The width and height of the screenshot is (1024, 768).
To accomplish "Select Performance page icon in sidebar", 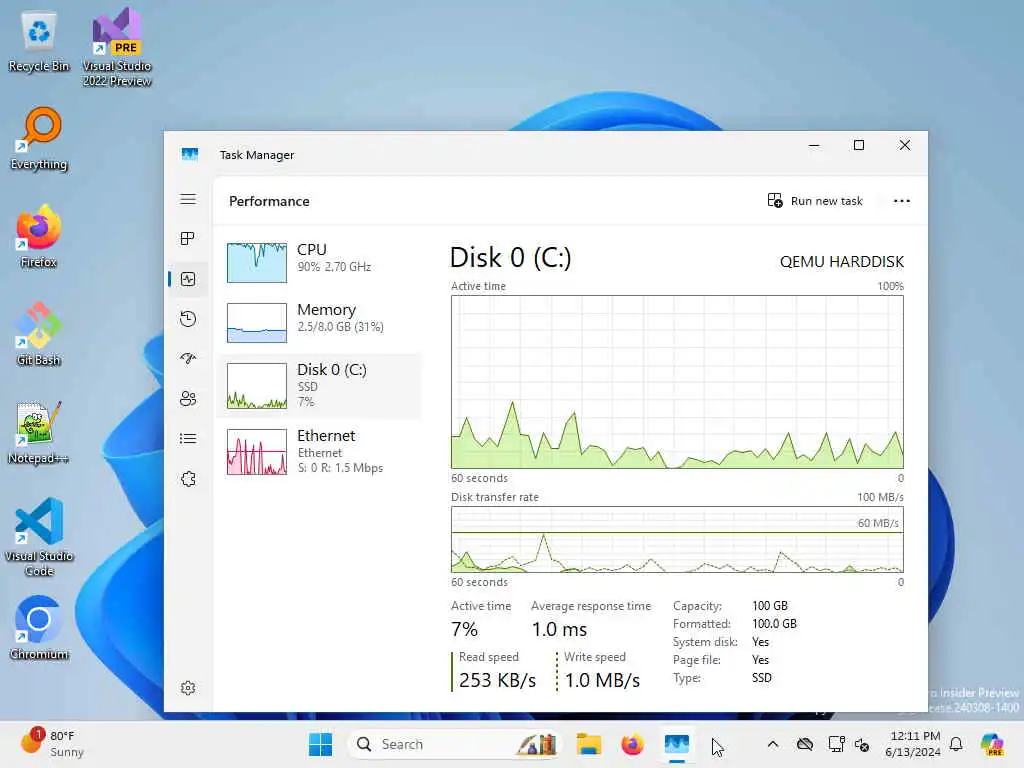I will [188, 280].
